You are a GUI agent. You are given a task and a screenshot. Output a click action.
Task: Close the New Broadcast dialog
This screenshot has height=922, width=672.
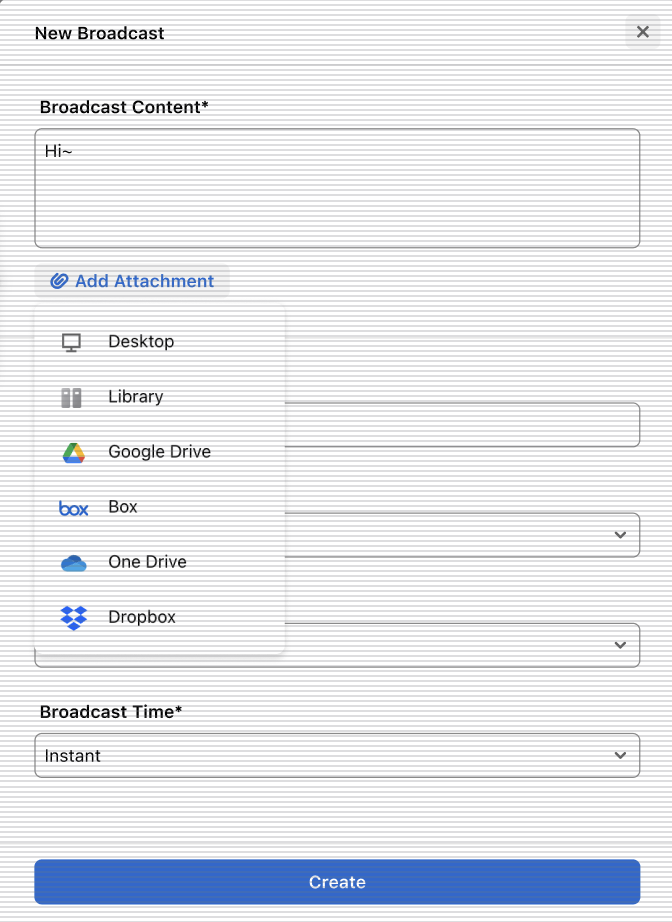coord(643,32)
